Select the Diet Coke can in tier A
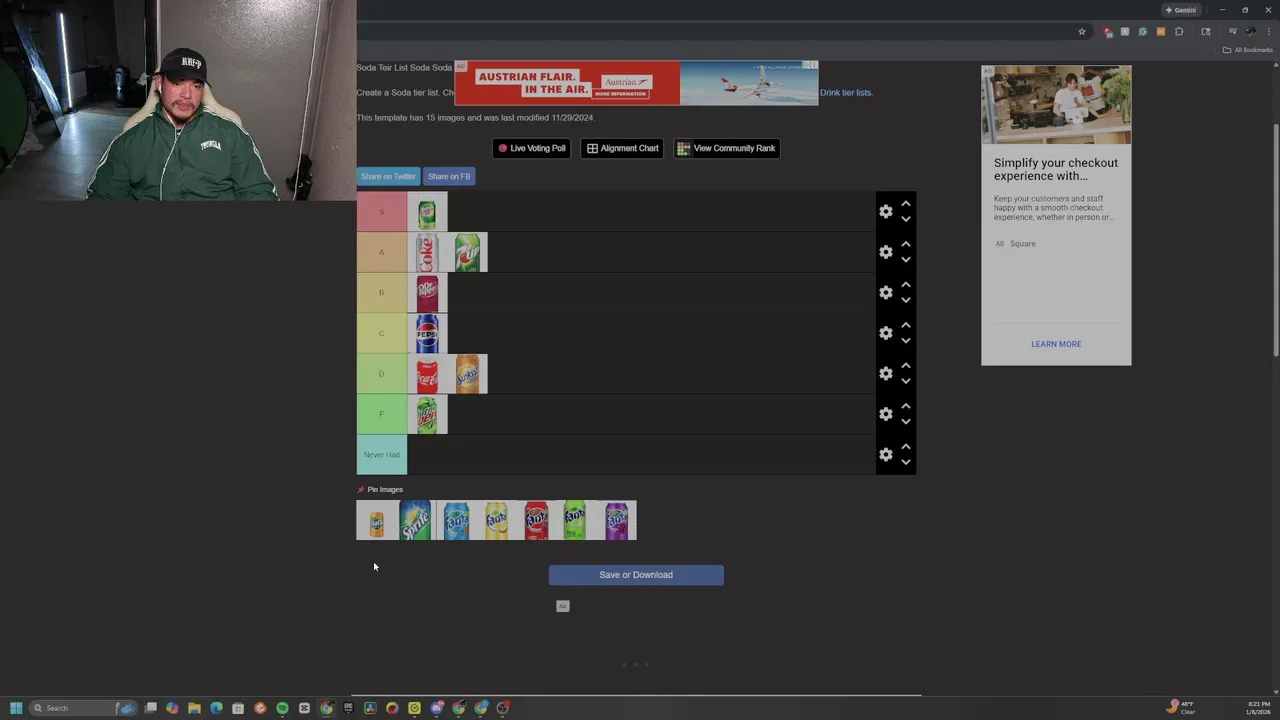This screenshot has height=720, width=1280. pyautogui.click(x=427, y=252)
